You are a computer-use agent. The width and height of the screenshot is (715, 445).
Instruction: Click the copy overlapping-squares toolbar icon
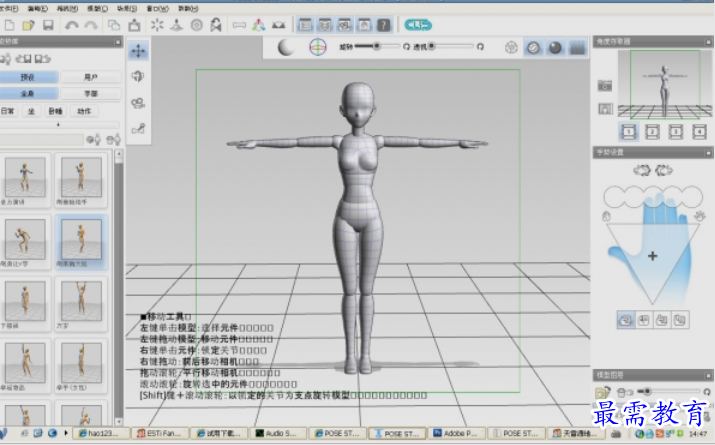(114, 25)
